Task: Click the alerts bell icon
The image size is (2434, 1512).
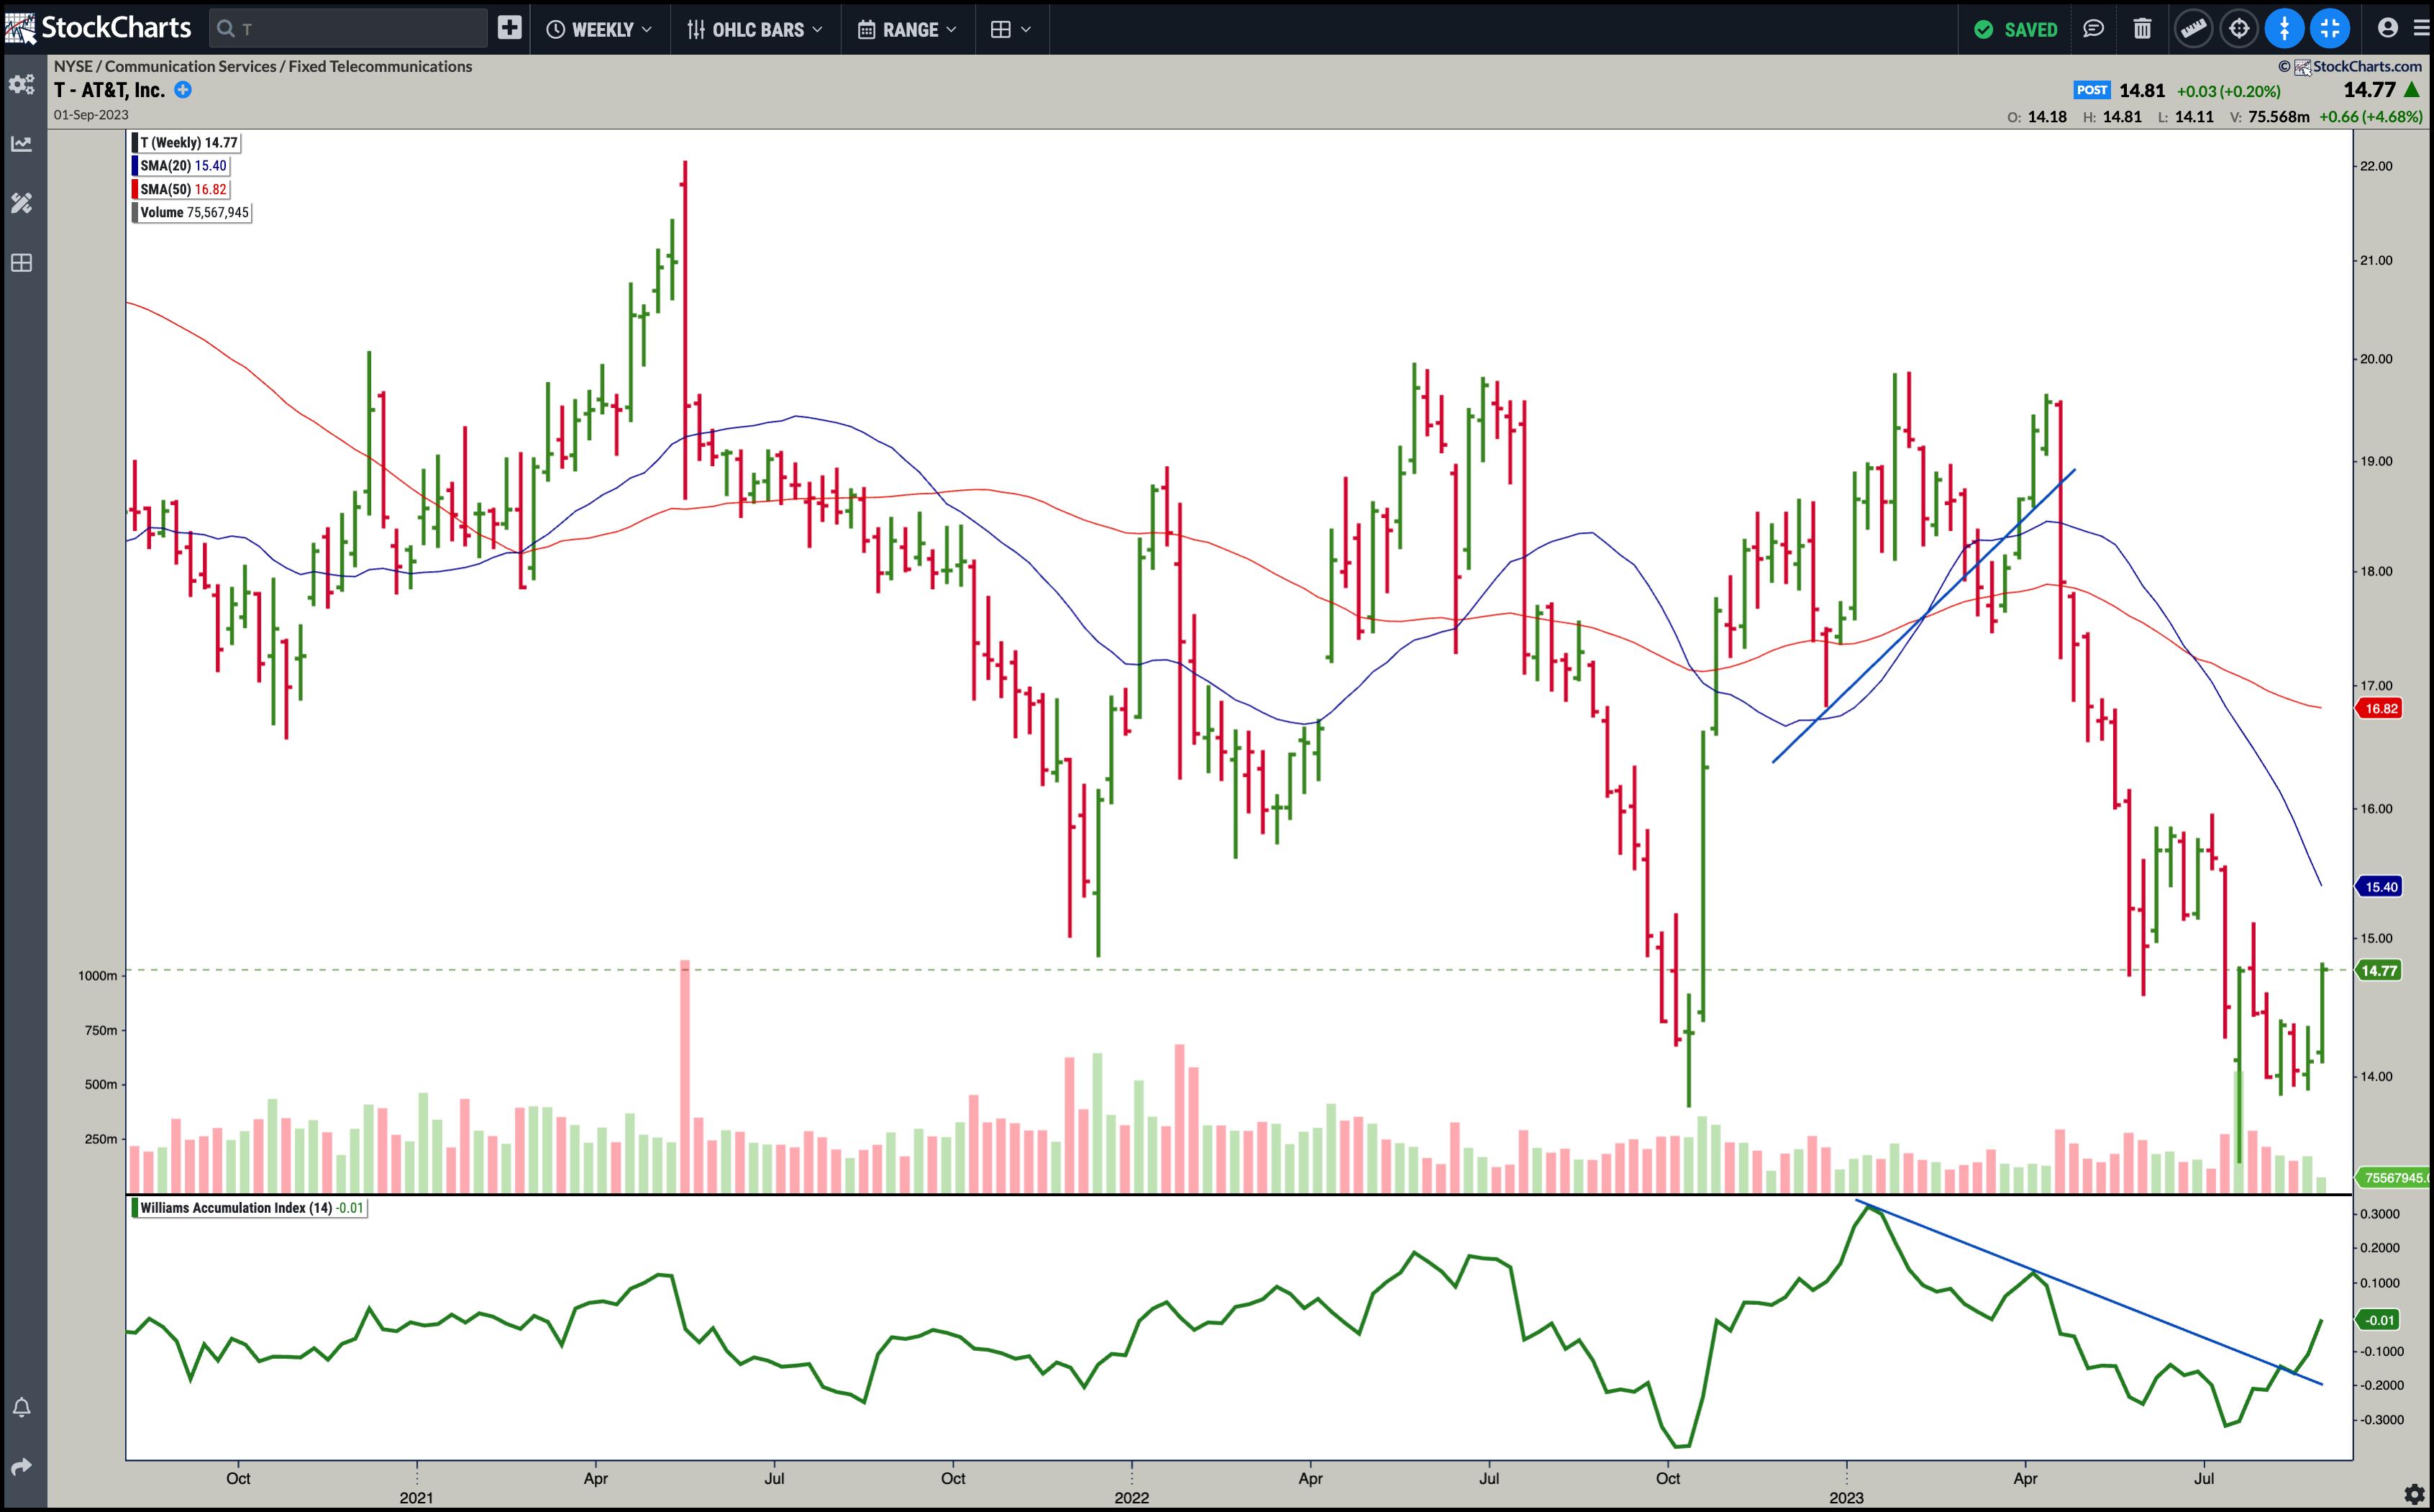Action: click(x=21, y=1407)
